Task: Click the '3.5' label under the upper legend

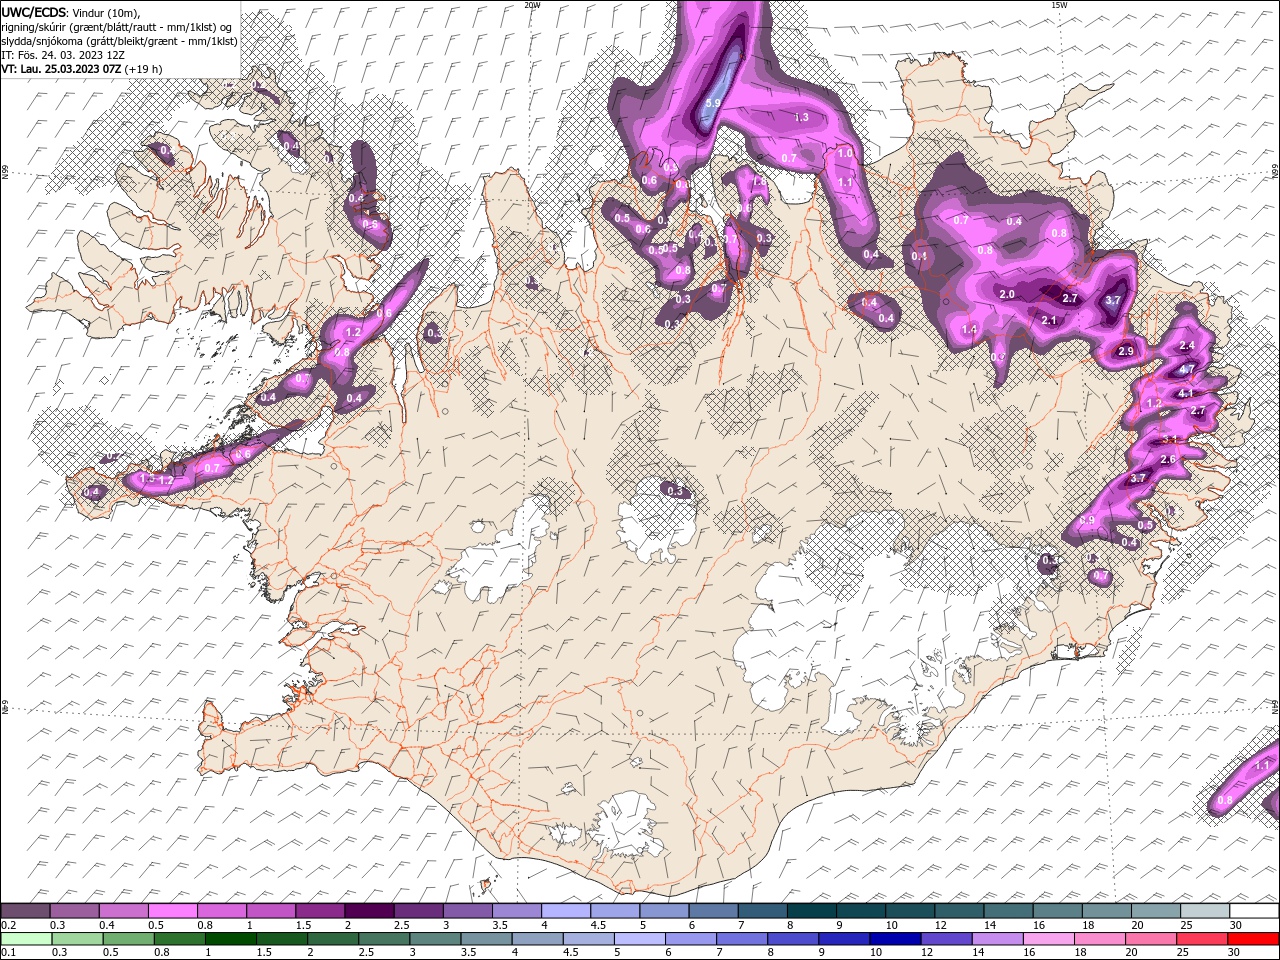Action: pyautogui.click(x=499, y=925)
